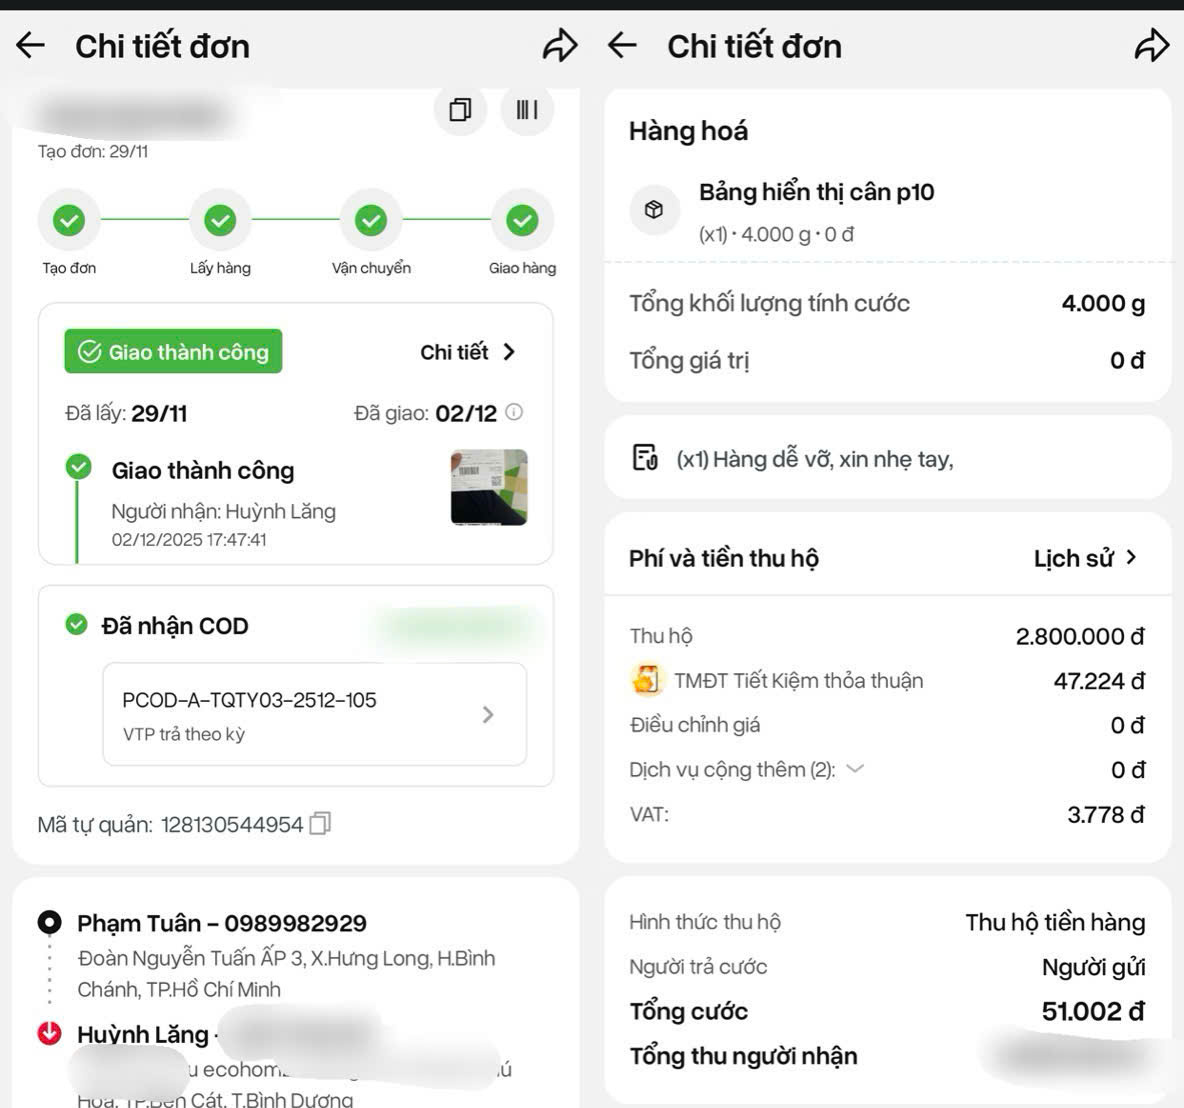Tap the Tạo đơn step checkmark
The height and width of the screenshot is (1108, 1184).
pos(69,220)
